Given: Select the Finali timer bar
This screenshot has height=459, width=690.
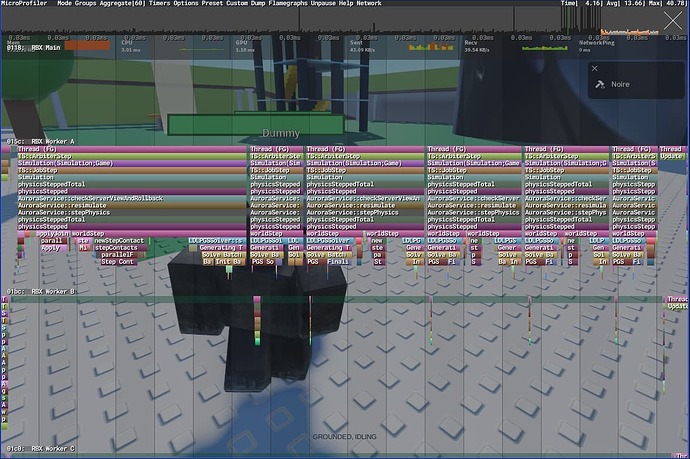Looking at the screenshot, I should [x=339, y=262].
